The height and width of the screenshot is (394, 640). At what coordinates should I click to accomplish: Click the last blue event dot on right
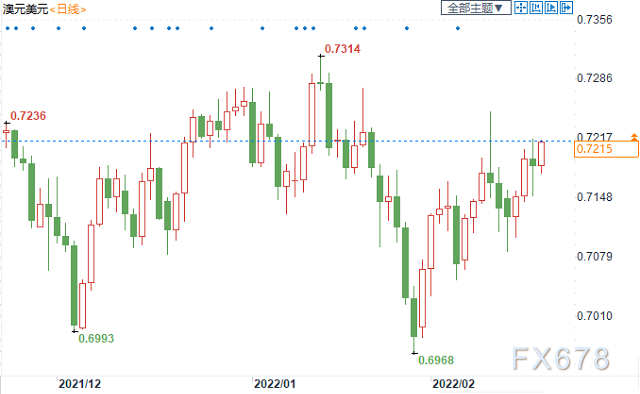tap(458, 28)
